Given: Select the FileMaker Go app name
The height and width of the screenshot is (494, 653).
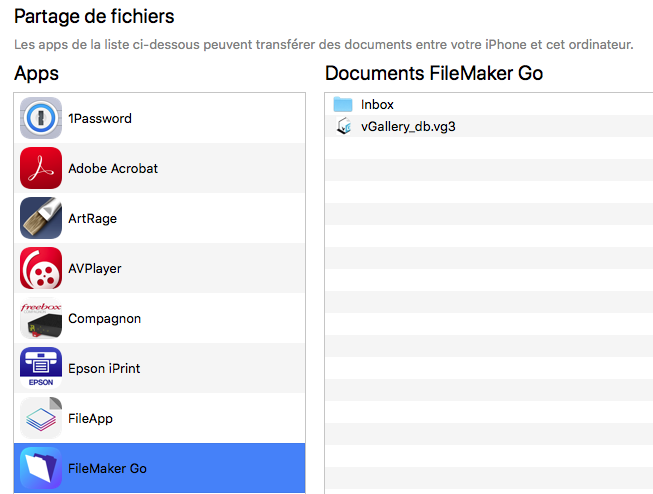Looking at the screenshot, I should pyautogui.click(x=108, y=468).
